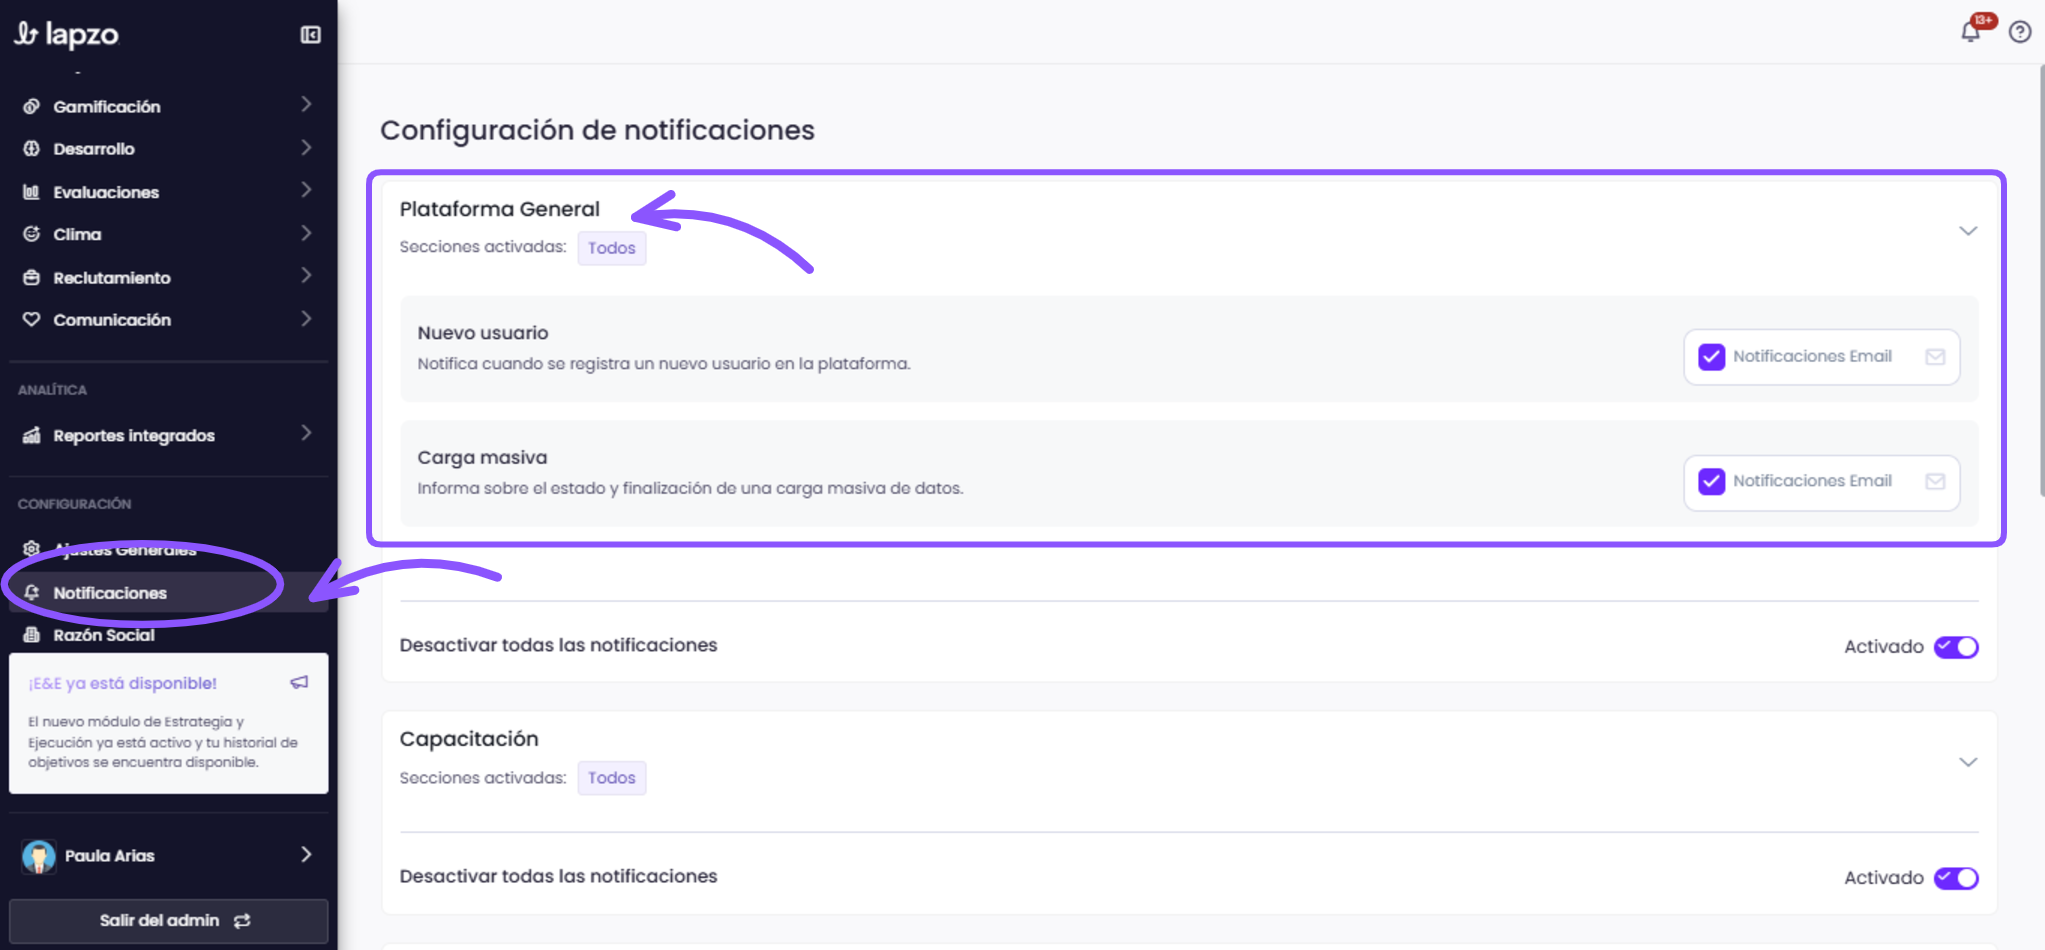Click the Gamificación sidebar icon
This screenshot has width=2045, height=950.
click(32, 106)
